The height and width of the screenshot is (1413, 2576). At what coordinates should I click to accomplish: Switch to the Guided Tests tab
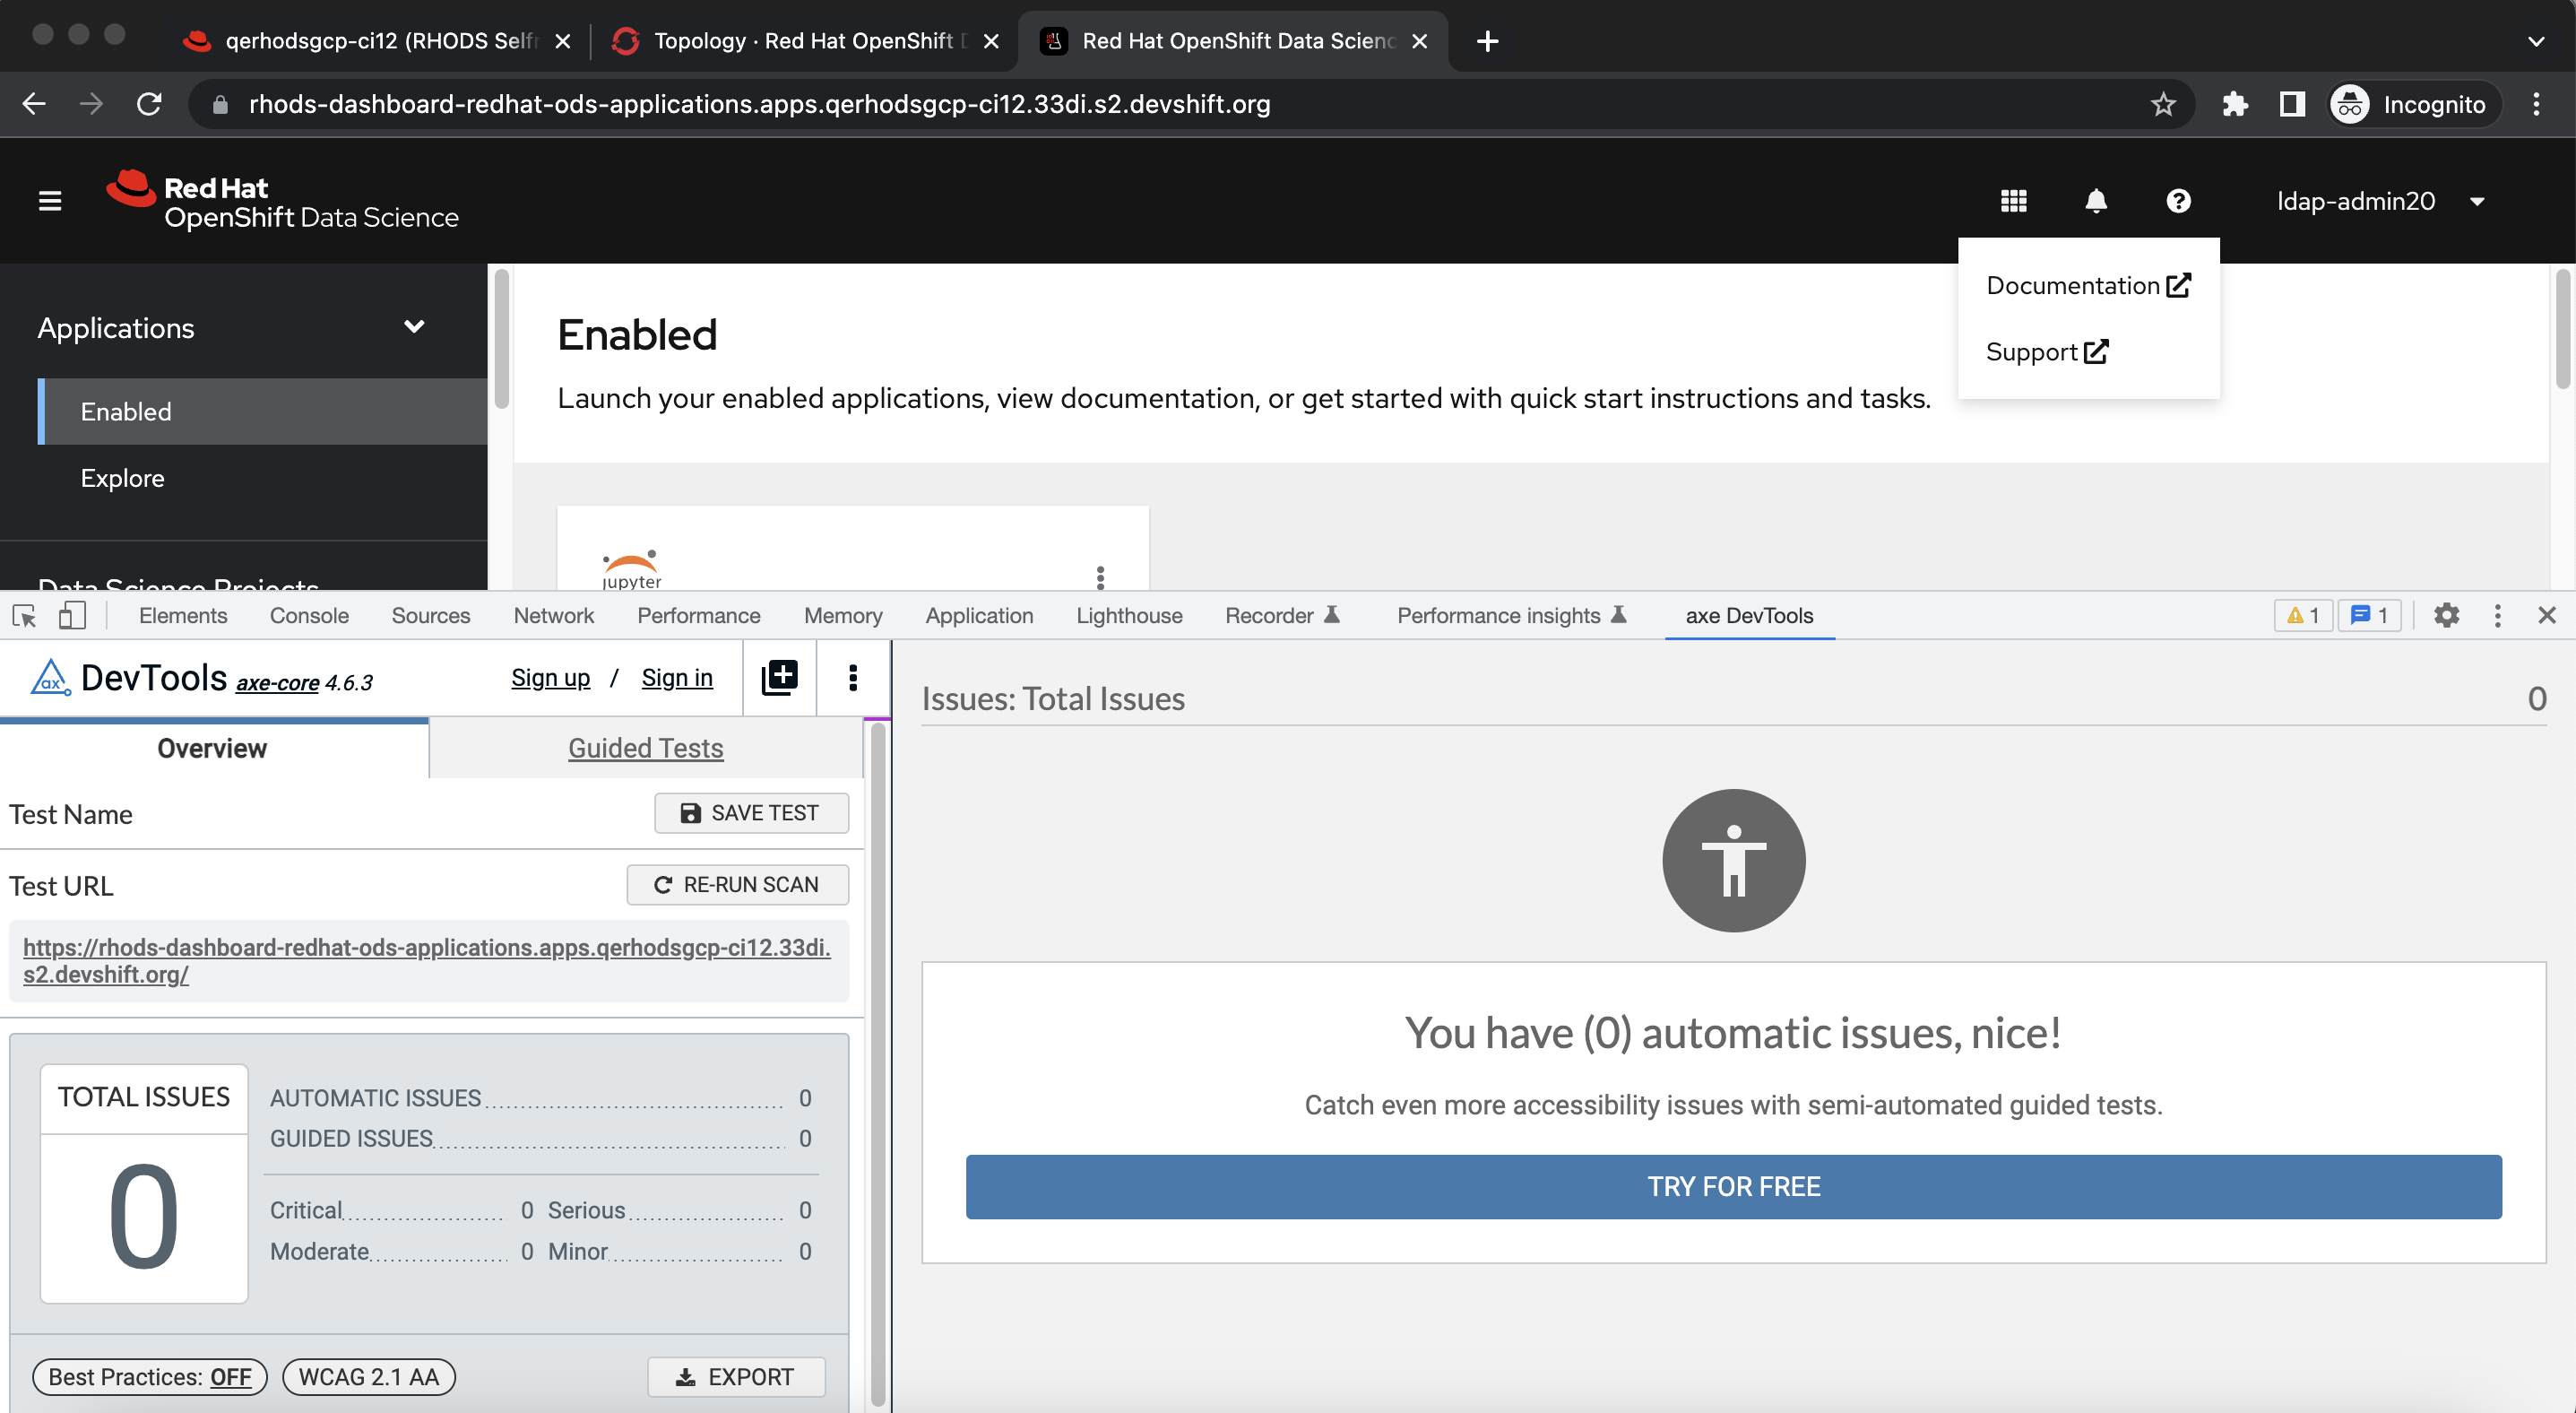click(x=645, y=748)
